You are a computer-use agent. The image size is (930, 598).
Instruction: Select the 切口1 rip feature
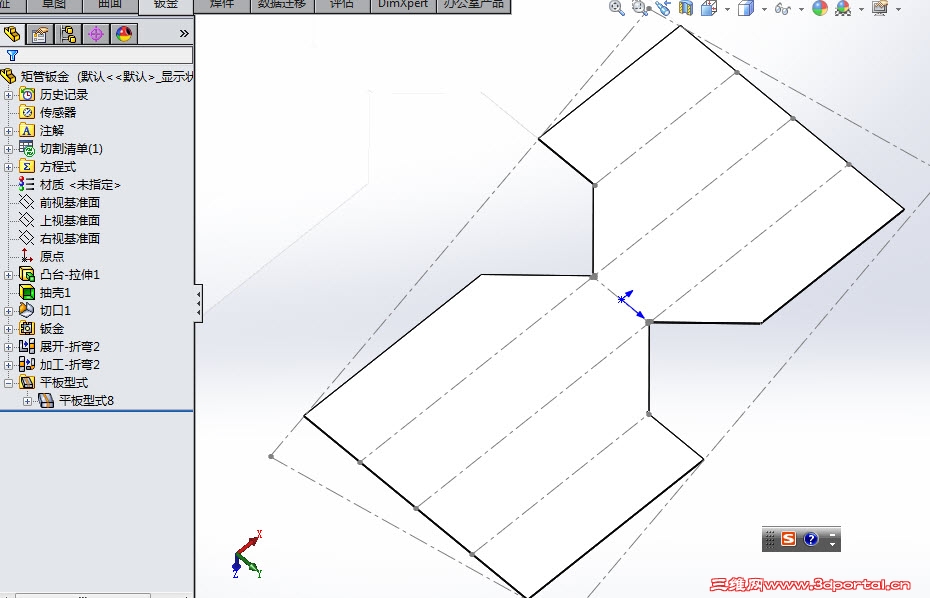coord(55,310)
